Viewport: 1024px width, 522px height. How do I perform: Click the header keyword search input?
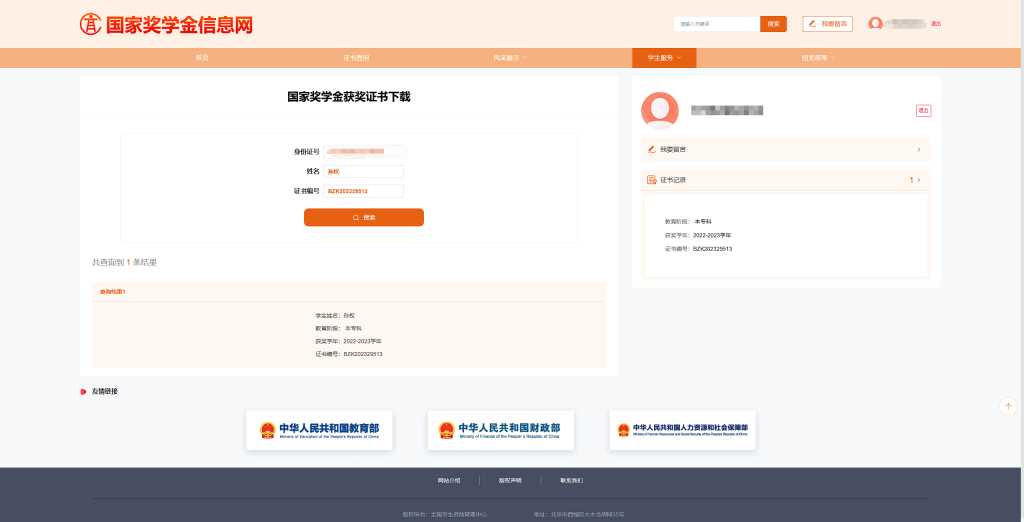(716, 24)
